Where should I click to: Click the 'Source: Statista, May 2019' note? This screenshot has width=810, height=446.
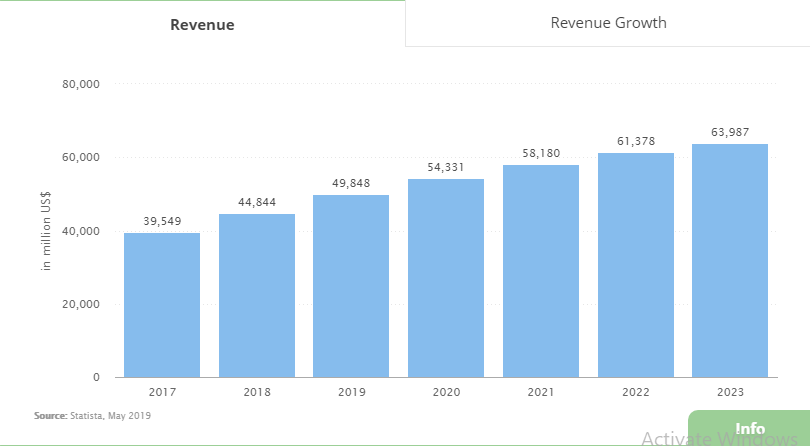pyautogui.click(x=92, y=416)
